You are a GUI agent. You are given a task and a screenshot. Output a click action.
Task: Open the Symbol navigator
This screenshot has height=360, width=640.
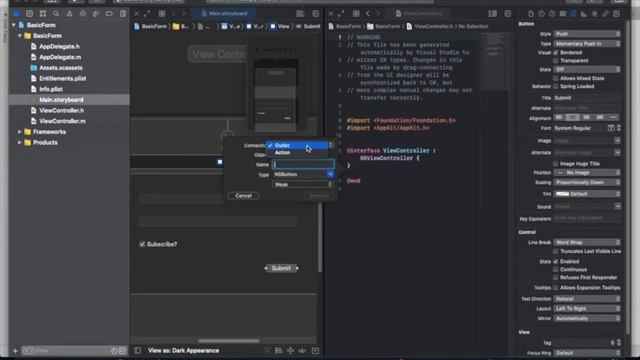click(x=42, y=13)
